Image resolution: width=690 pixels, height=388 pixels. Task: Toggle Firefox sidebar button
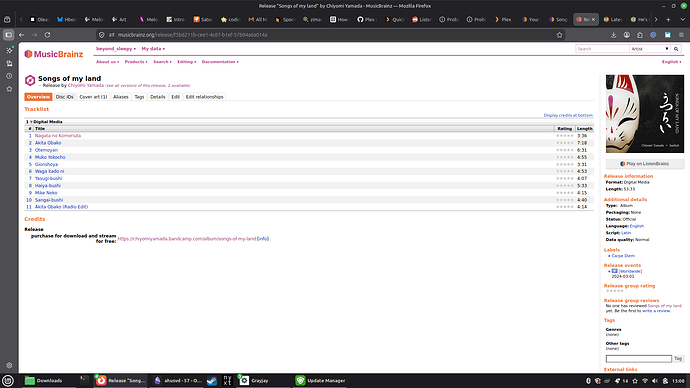8,35
